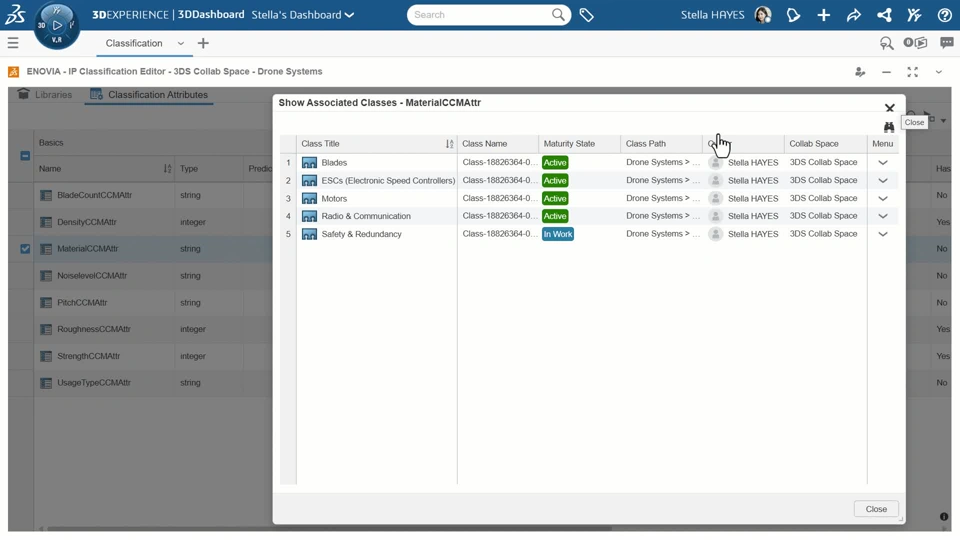Viewport: 960px width, 540px height.
Task: Sort the Name column in attributes table
Action: [x=167, y=168]
